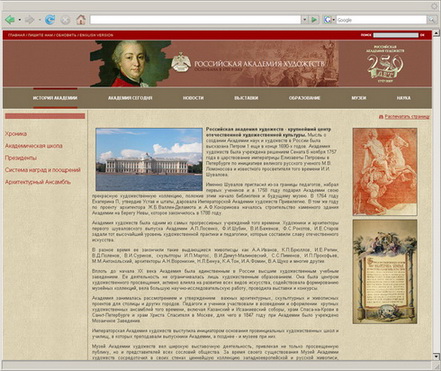Open the search engine selector dropdown

click(334, 20)
